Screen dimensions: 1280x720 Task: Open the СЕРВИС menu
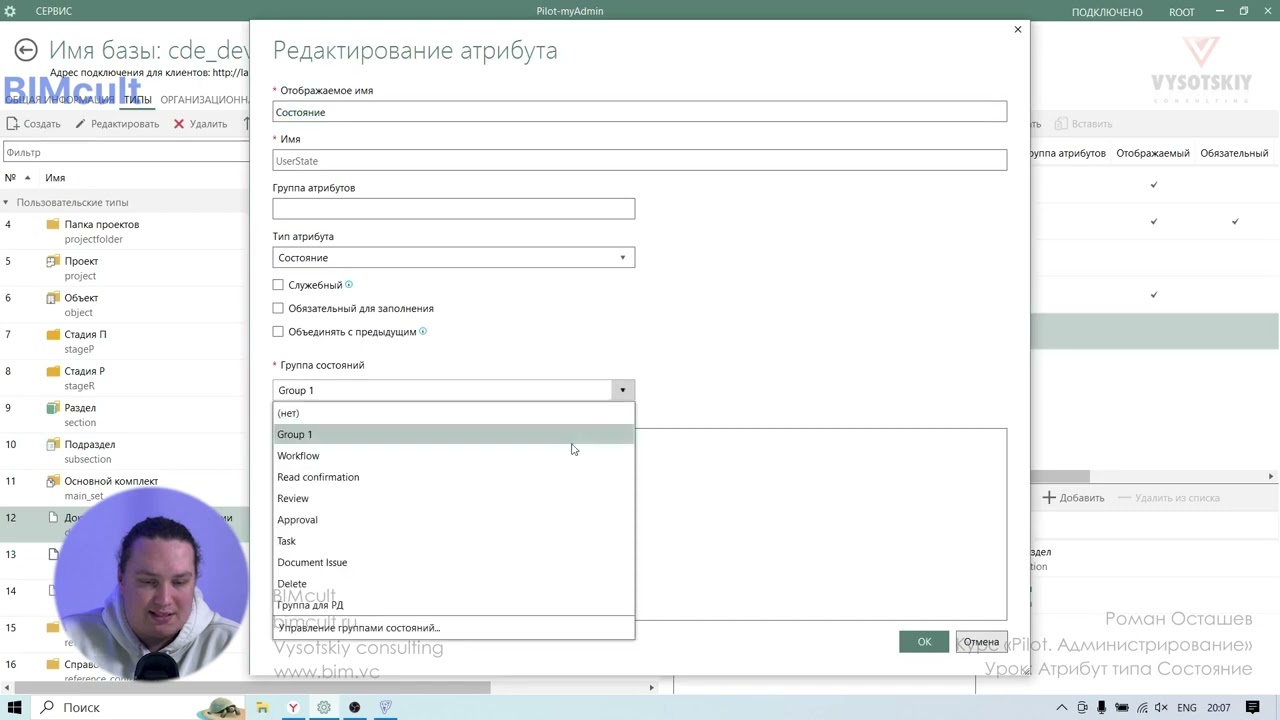pyautogui.click(x=53, y=11)
